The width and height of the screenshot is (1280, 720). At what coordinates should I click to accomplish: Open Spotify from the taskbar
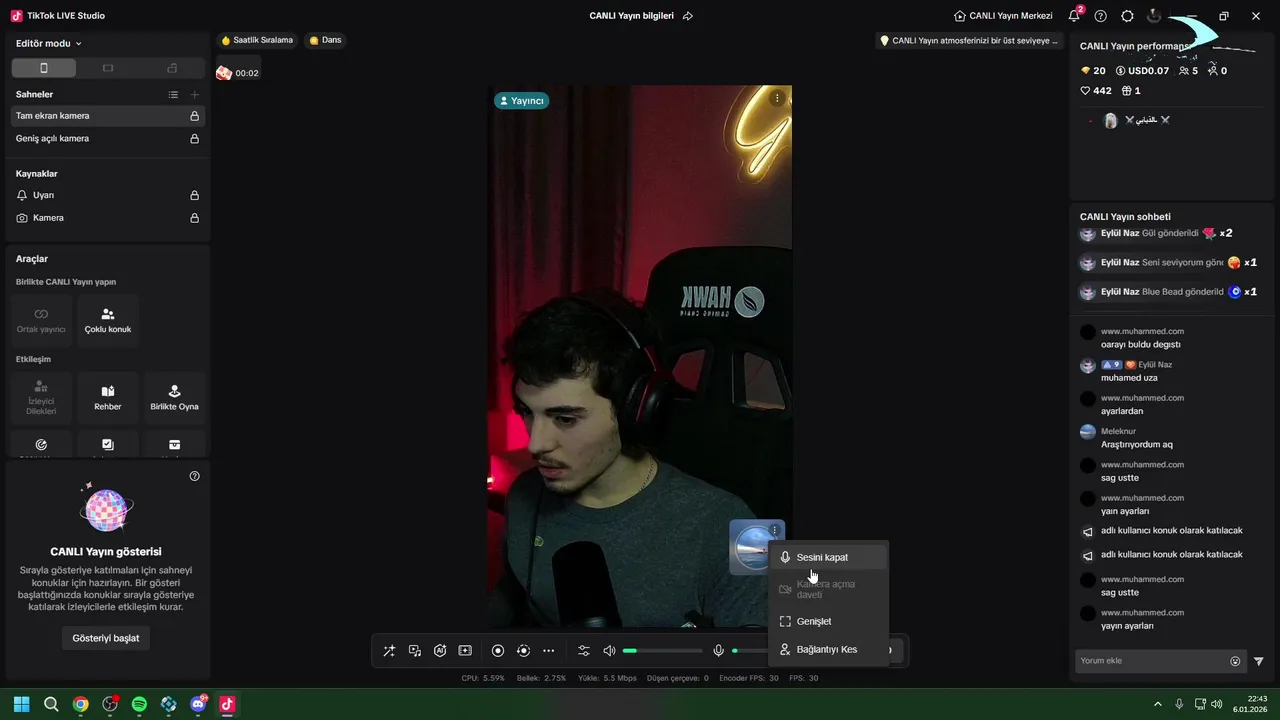(139, 704)
